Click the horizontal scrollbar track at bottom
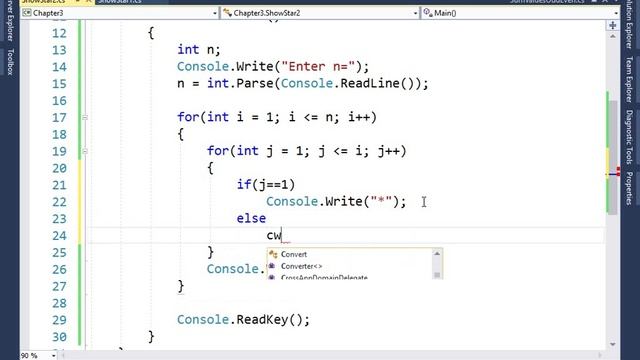 [x=331, y=356]
